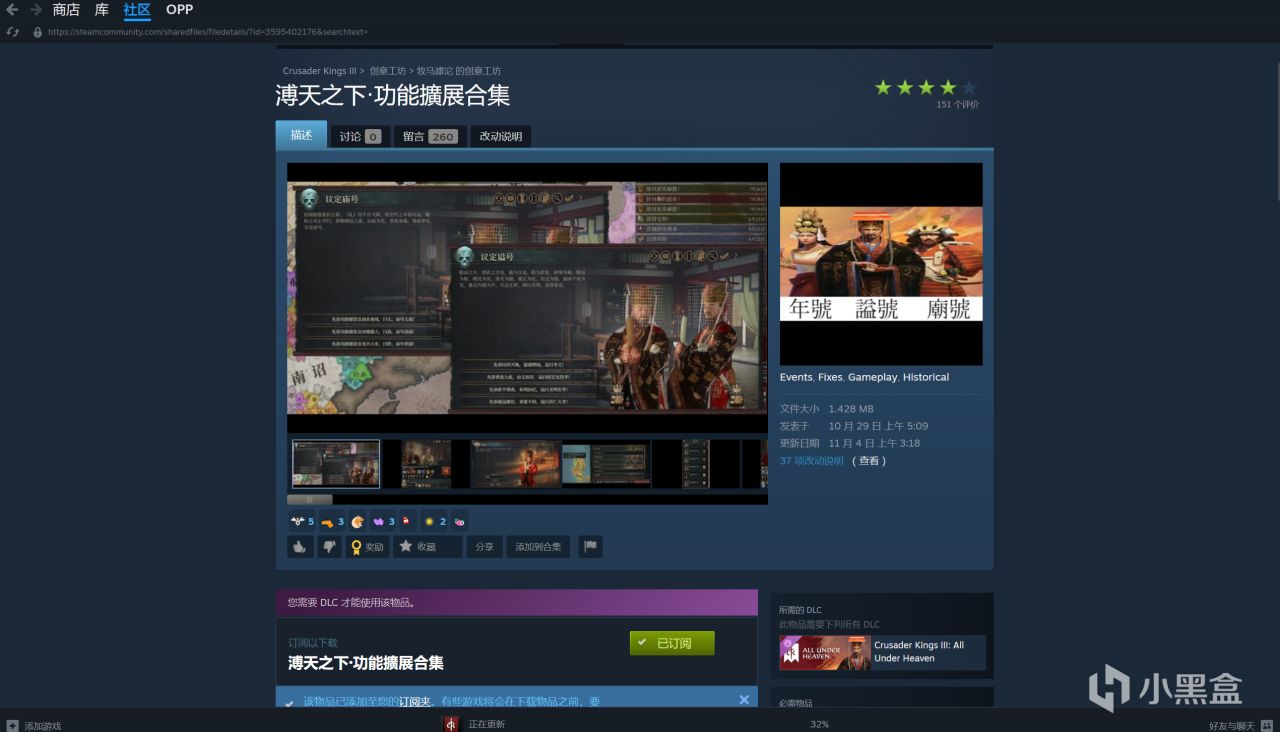Image resolution: width=1280 pixels, height=732 pixels.
Task: Click the 分享 share button
Action: (484, 547)
